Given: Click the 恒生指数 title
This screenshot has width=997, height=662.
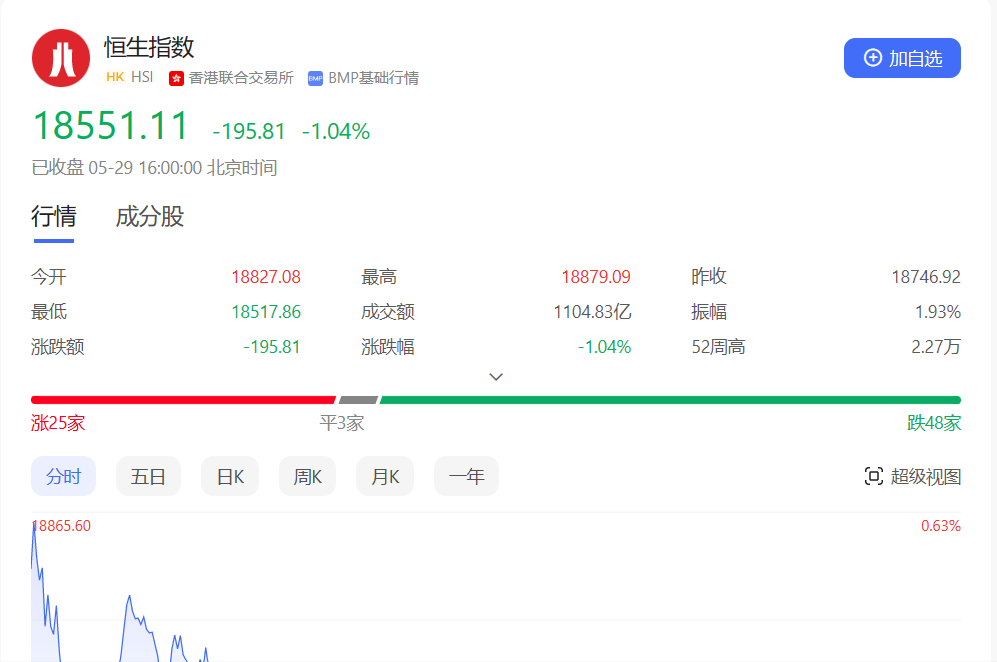Looking at the screenshot, I should point(149,47).
